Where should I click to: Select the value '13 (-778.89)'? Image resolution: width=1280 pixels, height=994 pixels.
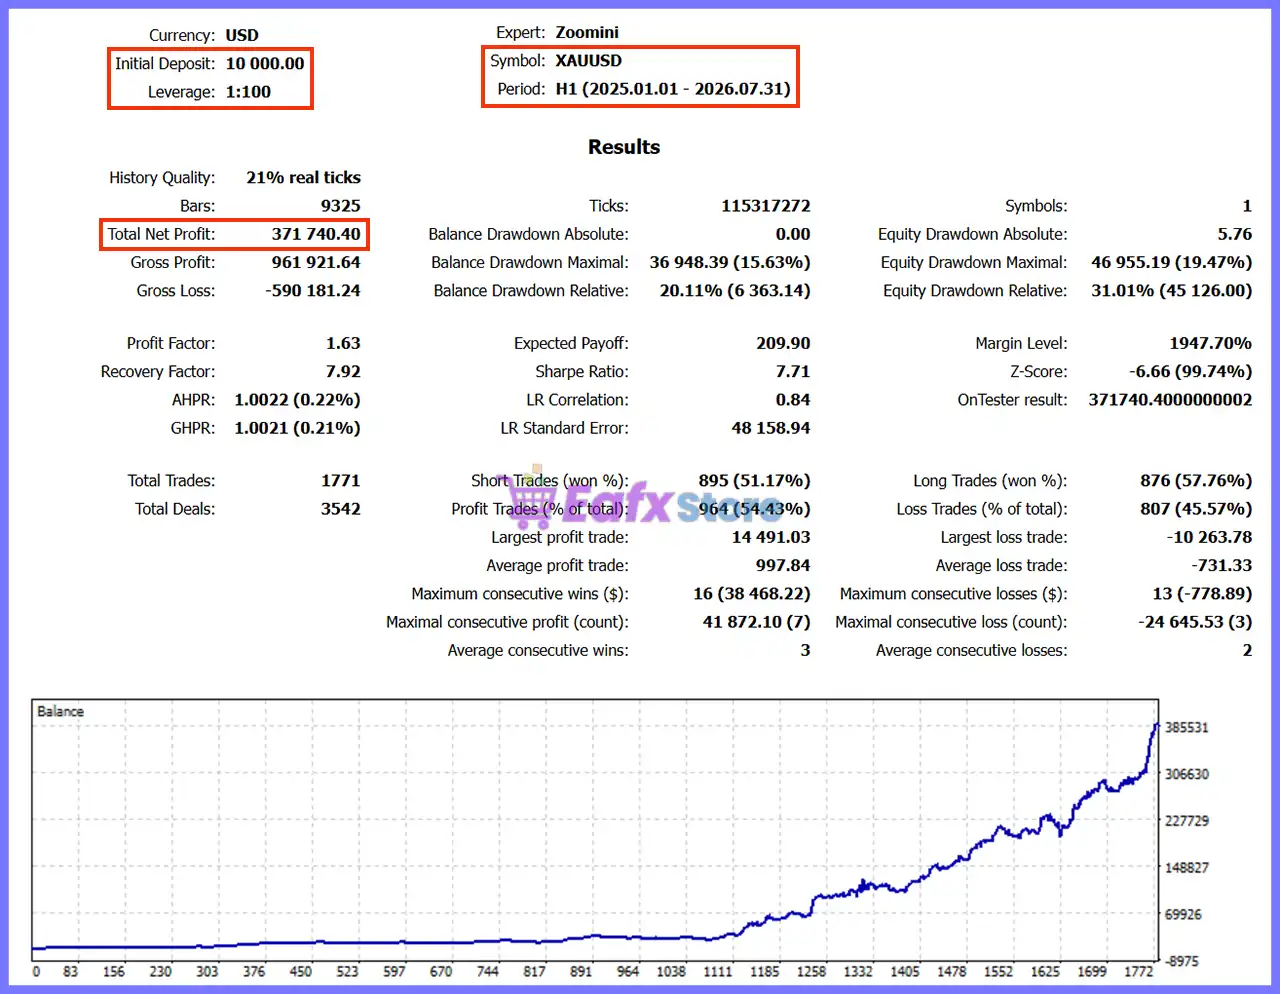pyautogui.click(x=1203, y=593)
